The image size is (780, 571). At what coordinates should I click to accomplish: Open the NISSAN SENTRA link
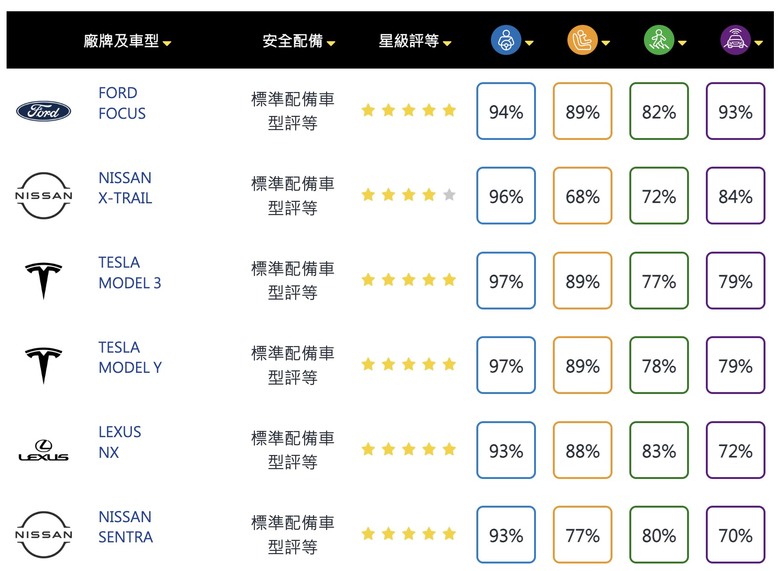(x=125, y=527)
